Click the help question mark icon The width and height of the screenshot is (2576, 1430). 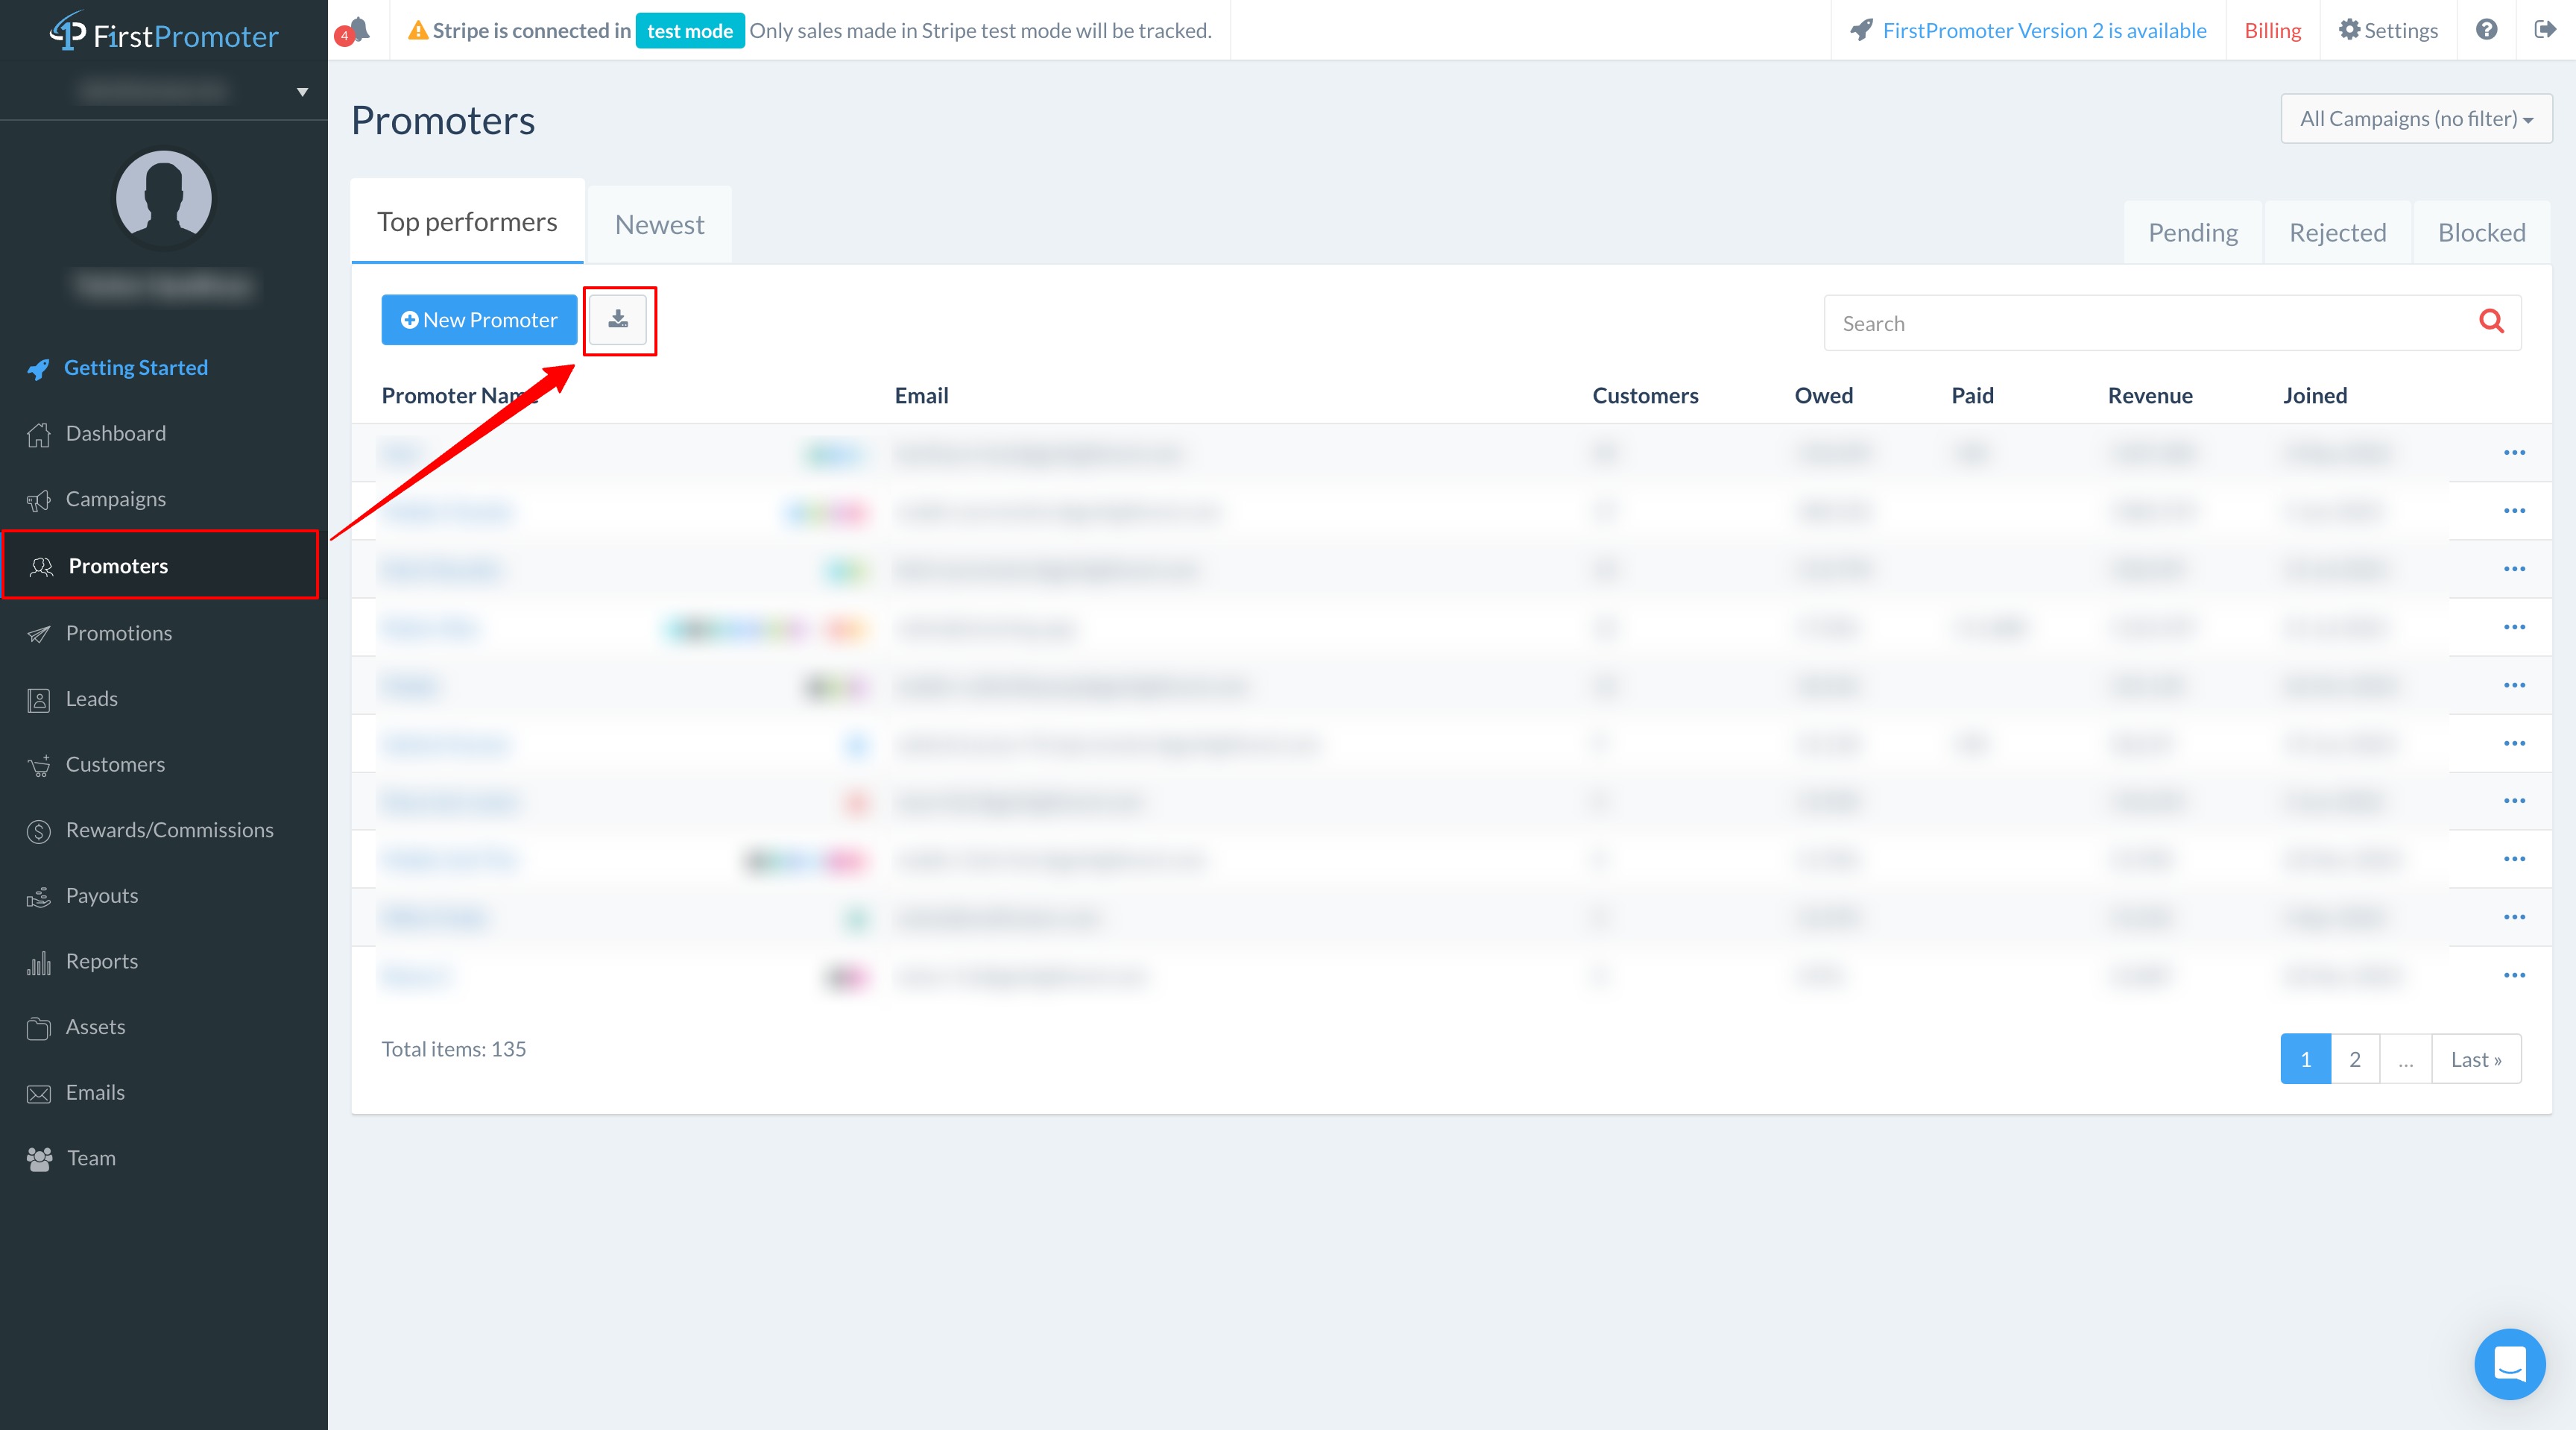[x=2486, y=30]
